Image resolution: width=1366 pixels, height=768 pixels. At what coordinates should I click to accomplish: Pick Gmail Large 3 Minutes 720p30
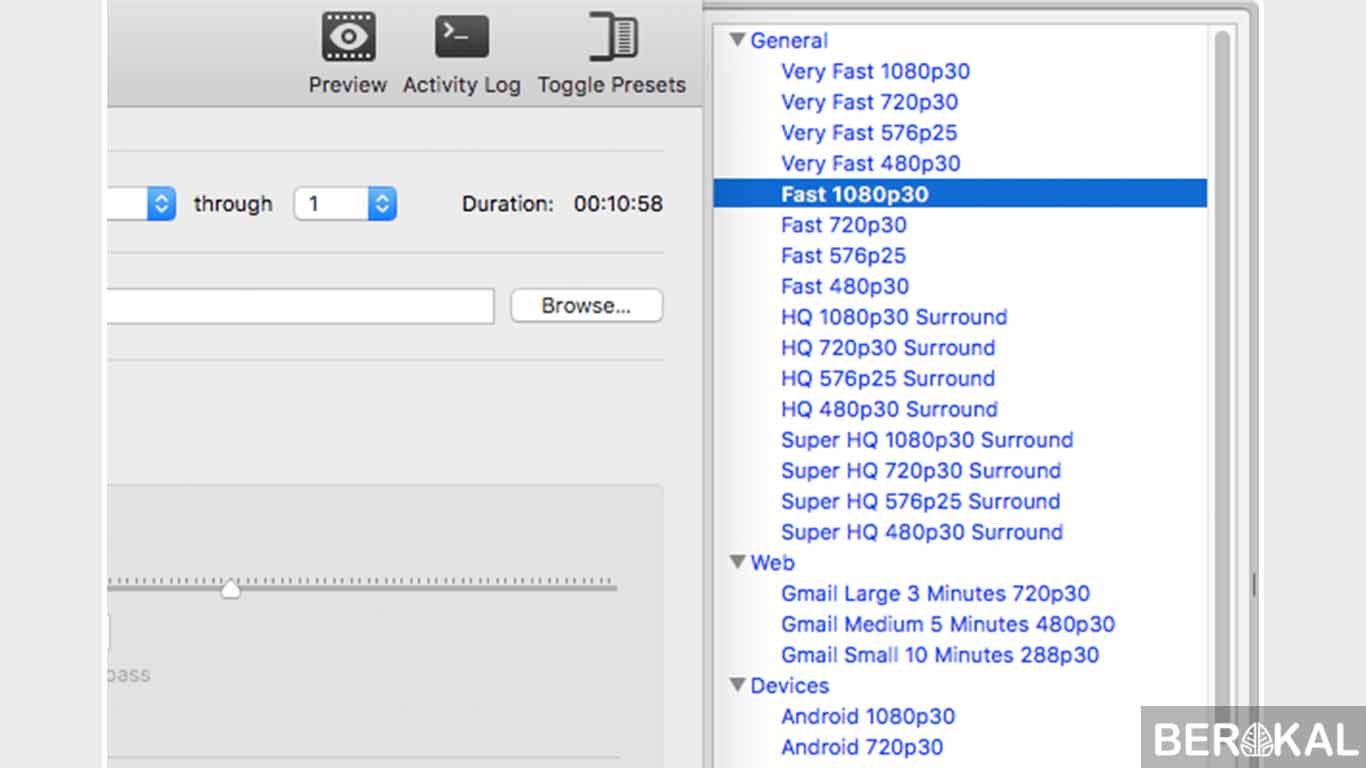pos(936,594)
